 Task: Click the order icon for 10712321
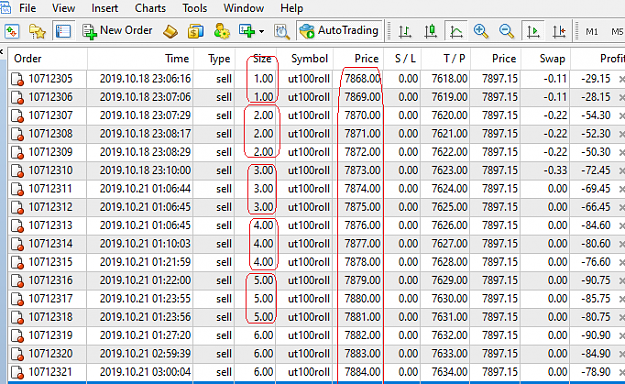click(17, 372)
